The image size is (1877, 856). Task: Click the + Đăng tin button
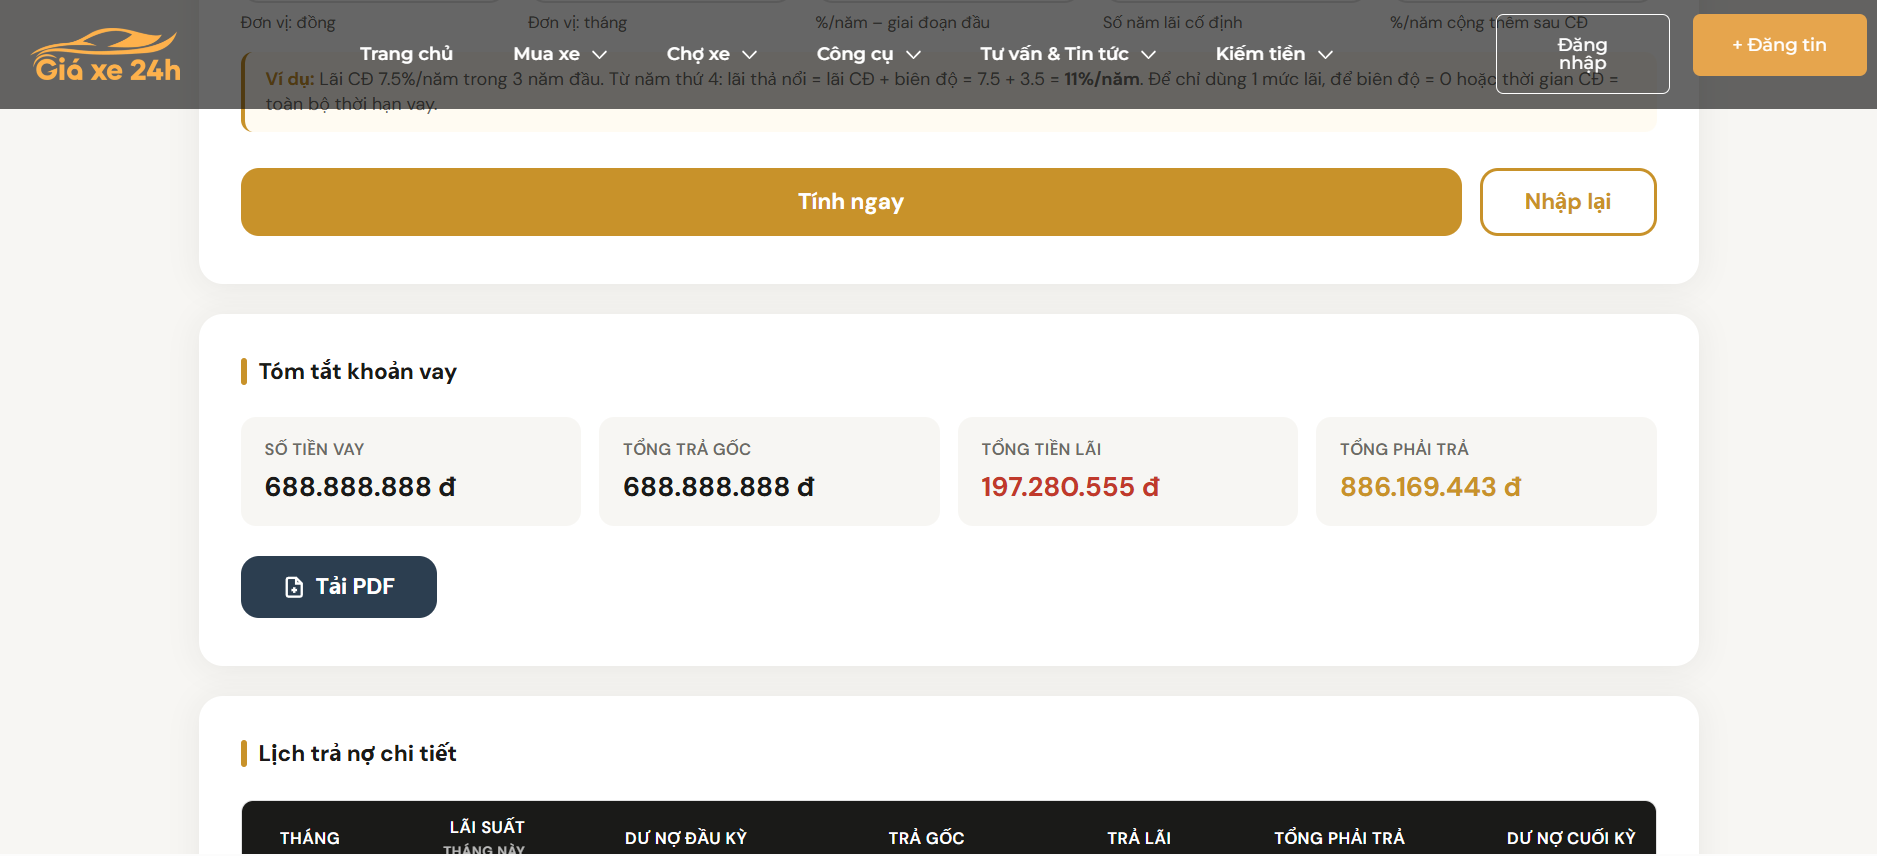[1780, 45]
